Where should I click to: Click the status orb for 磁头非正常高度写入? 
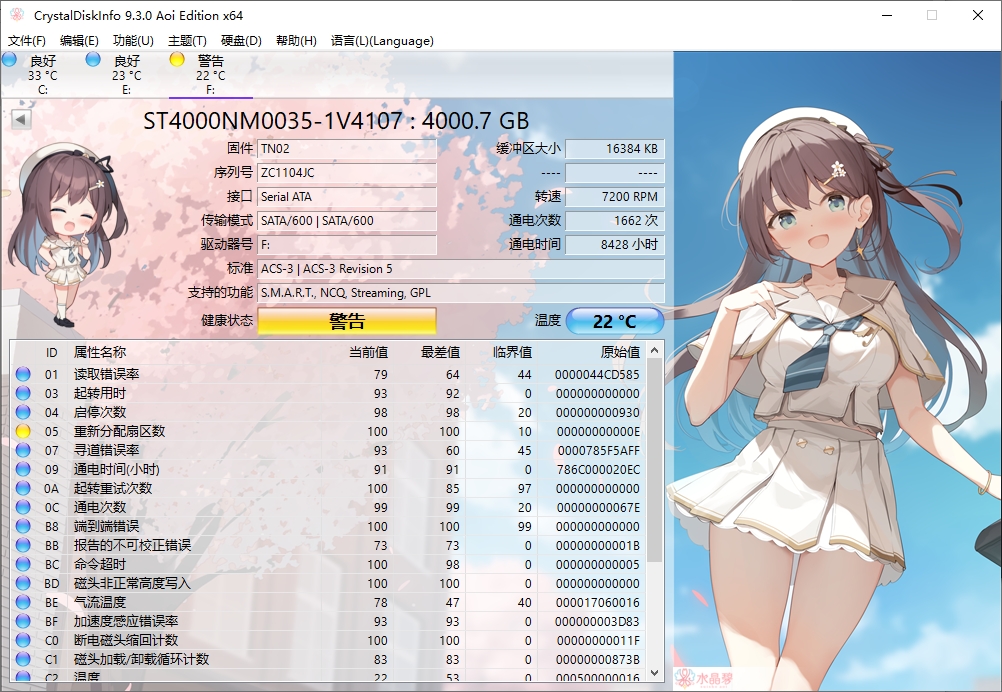tap(23, 583)
